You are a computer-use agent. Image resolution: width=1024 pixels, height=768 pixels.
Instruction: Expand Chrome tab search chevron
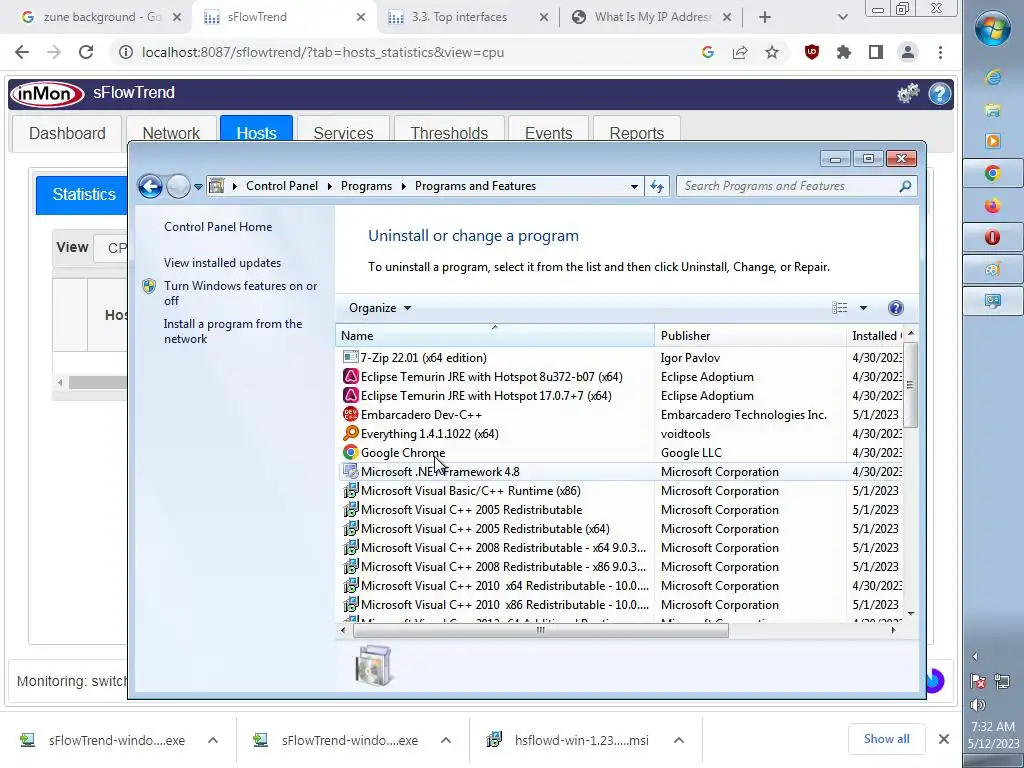pos(842,17)
